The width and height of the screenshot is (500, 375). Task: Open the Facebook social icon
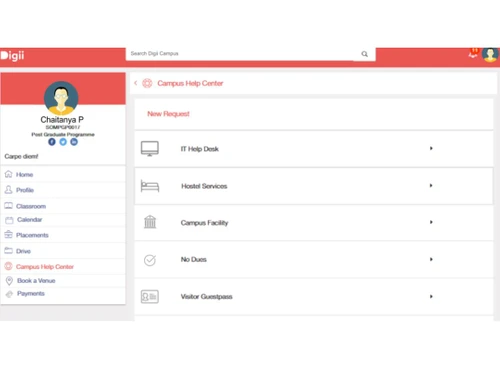(52, 142)
